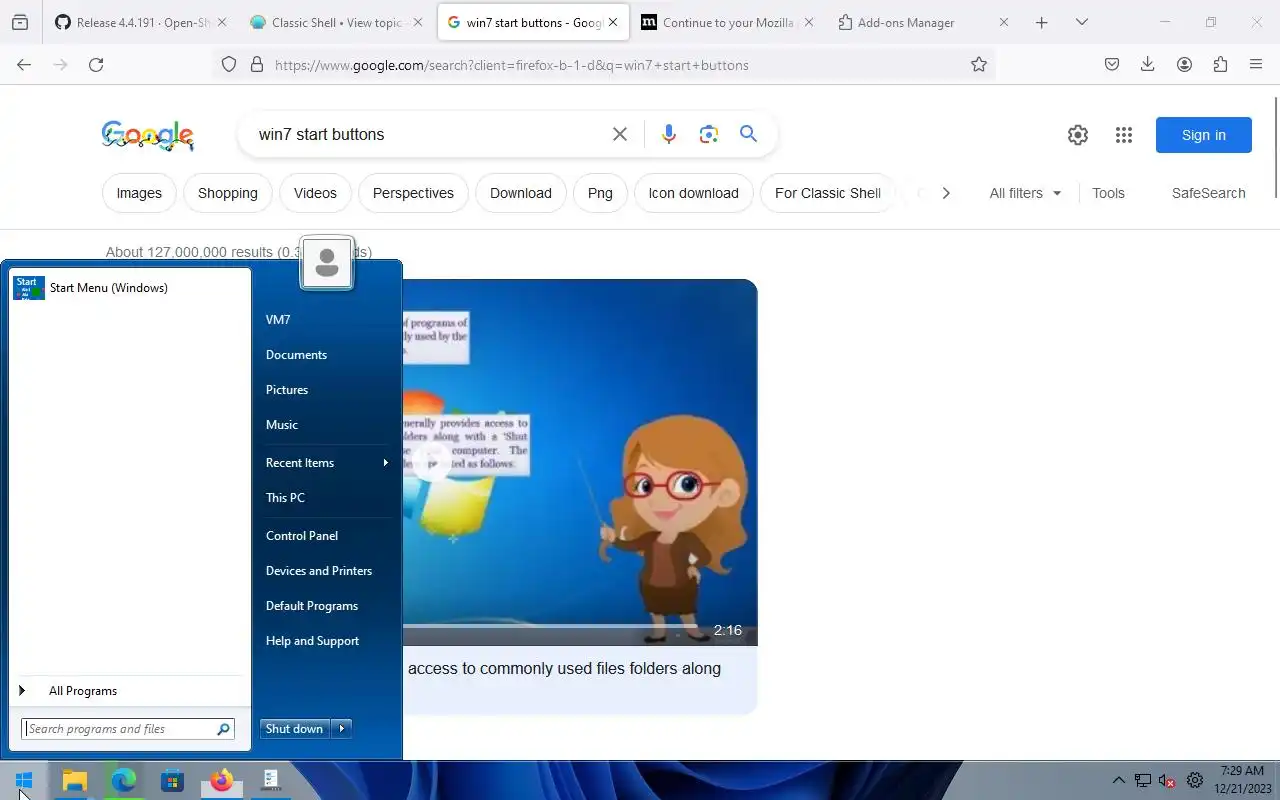Image resolution: width=1280 pixels, height=800 pixels.
Task: Click the Google logo
Action: pyautogui.click(x=148, y=135)
